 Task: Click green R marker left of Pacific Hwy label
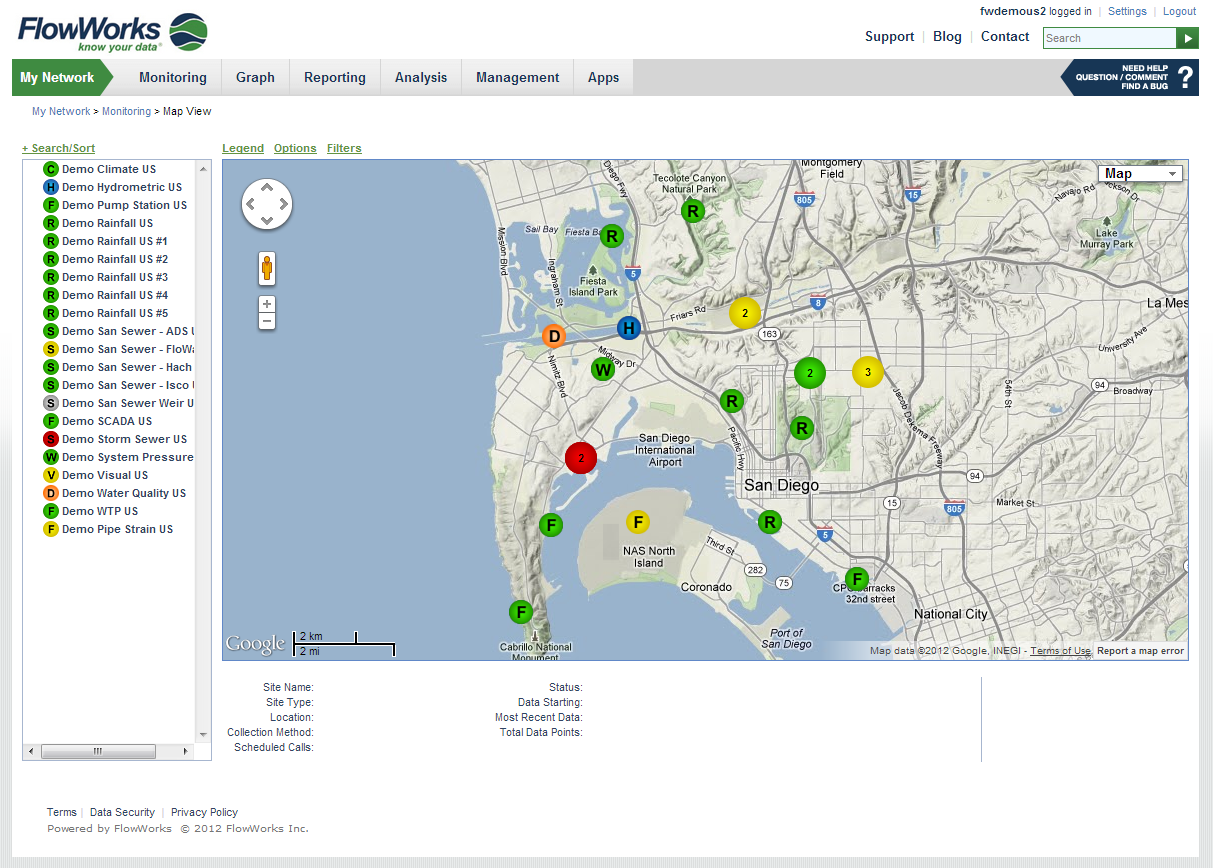click(732, 401)
